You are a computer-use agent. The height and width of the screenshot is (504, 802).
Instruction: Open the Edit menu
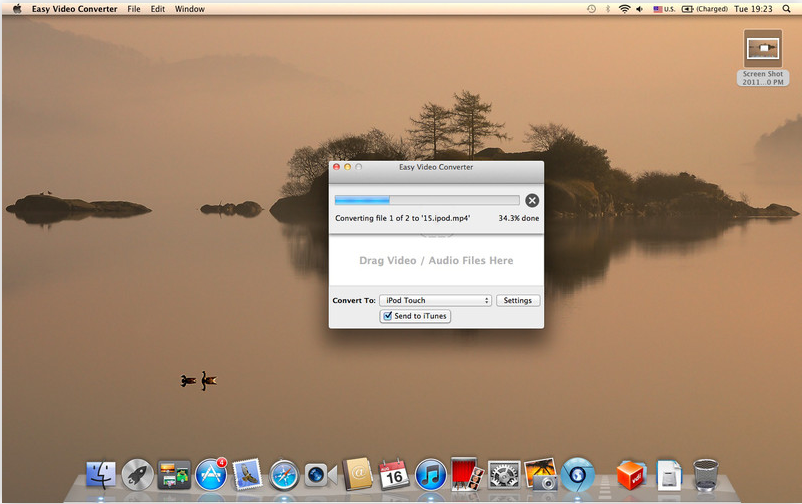[x=158, y=9]
